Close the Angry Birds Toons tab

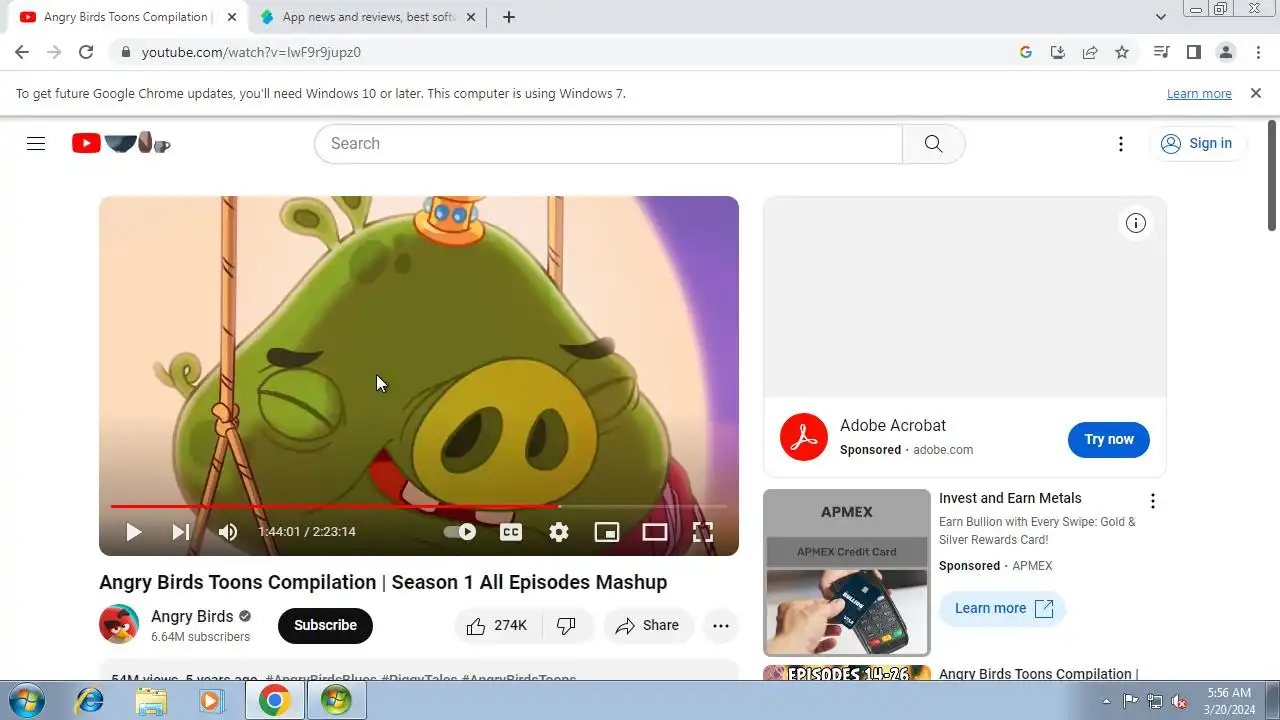232,17
